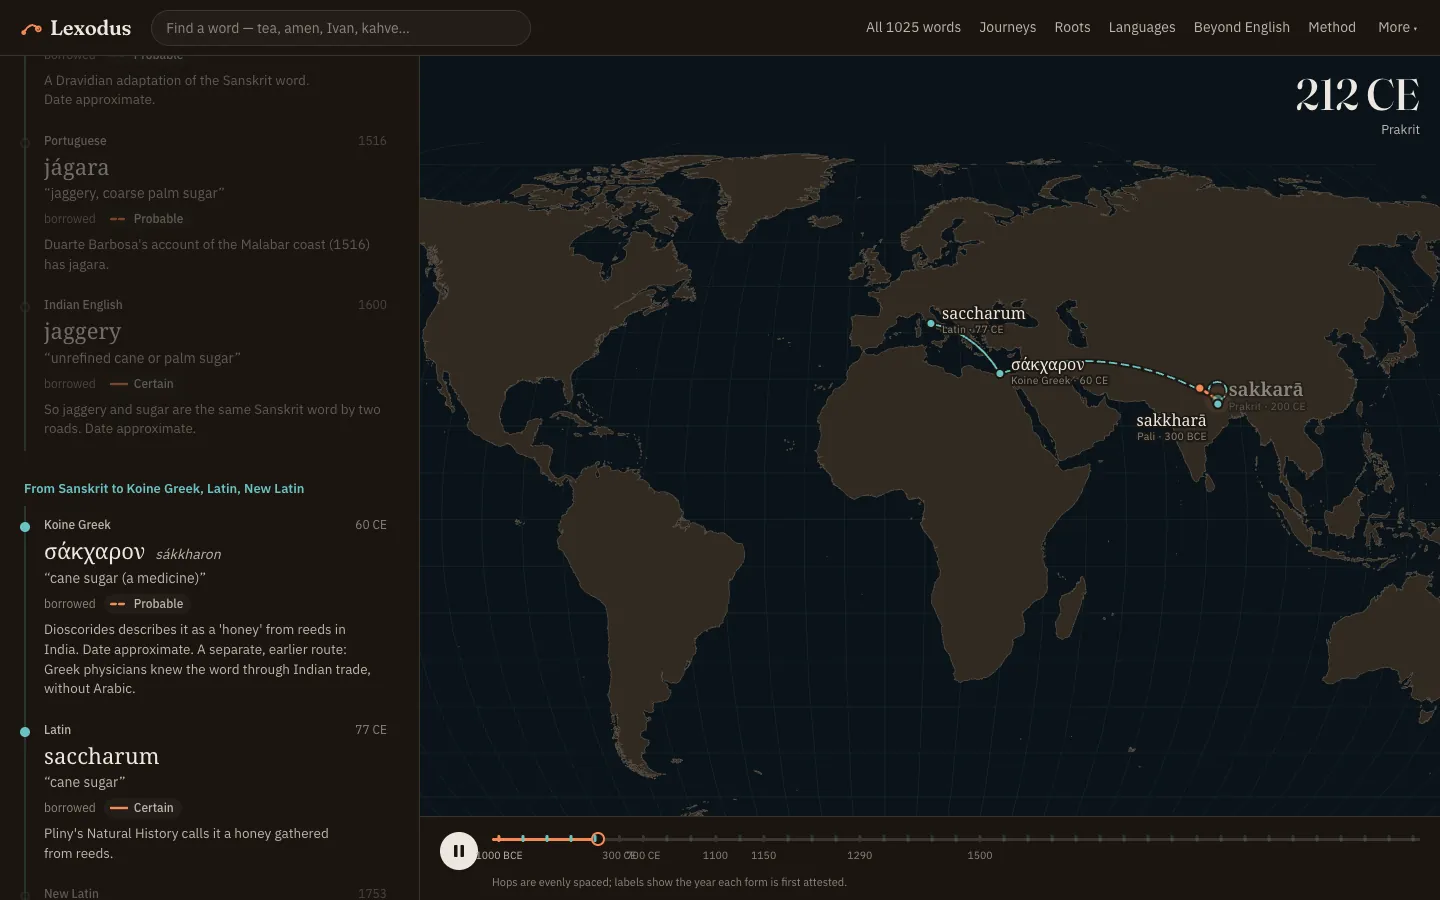The width and height of the screenshot is (1440, 900).
Task: Go to the Roots page
Action: pyautogui.click(x=1072, y=27)
